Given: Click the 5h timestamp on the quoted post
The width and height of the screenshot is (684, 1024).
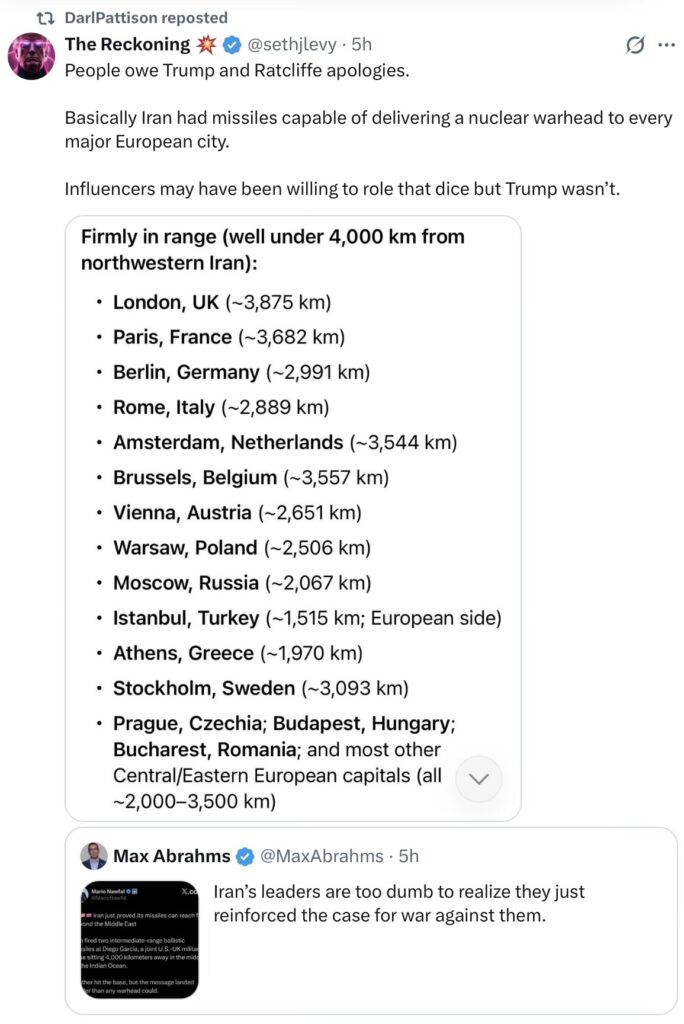Looking at the screenshot, I should tap(408, 856).
